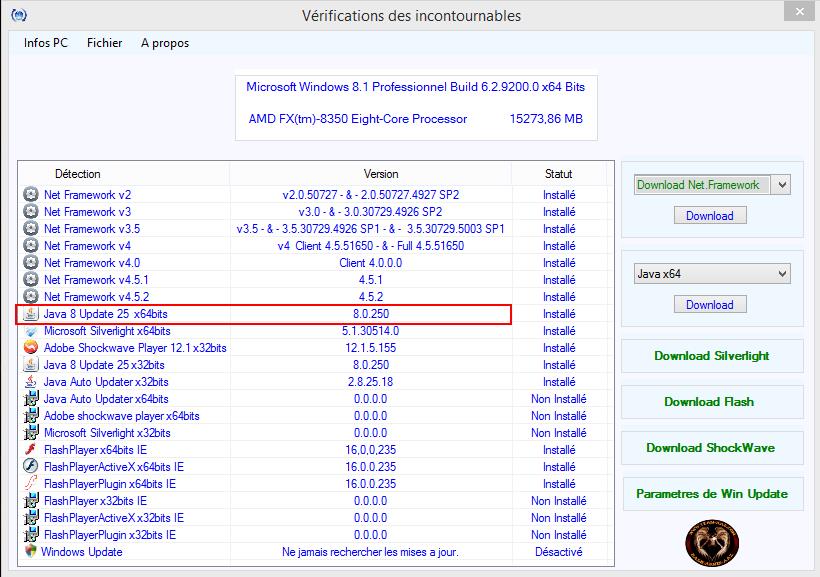This screenshot has width=820, height=577.
Task: Select the FlashPlayerActiveX x64bits IE label
Action: click(x=114, y=467)
